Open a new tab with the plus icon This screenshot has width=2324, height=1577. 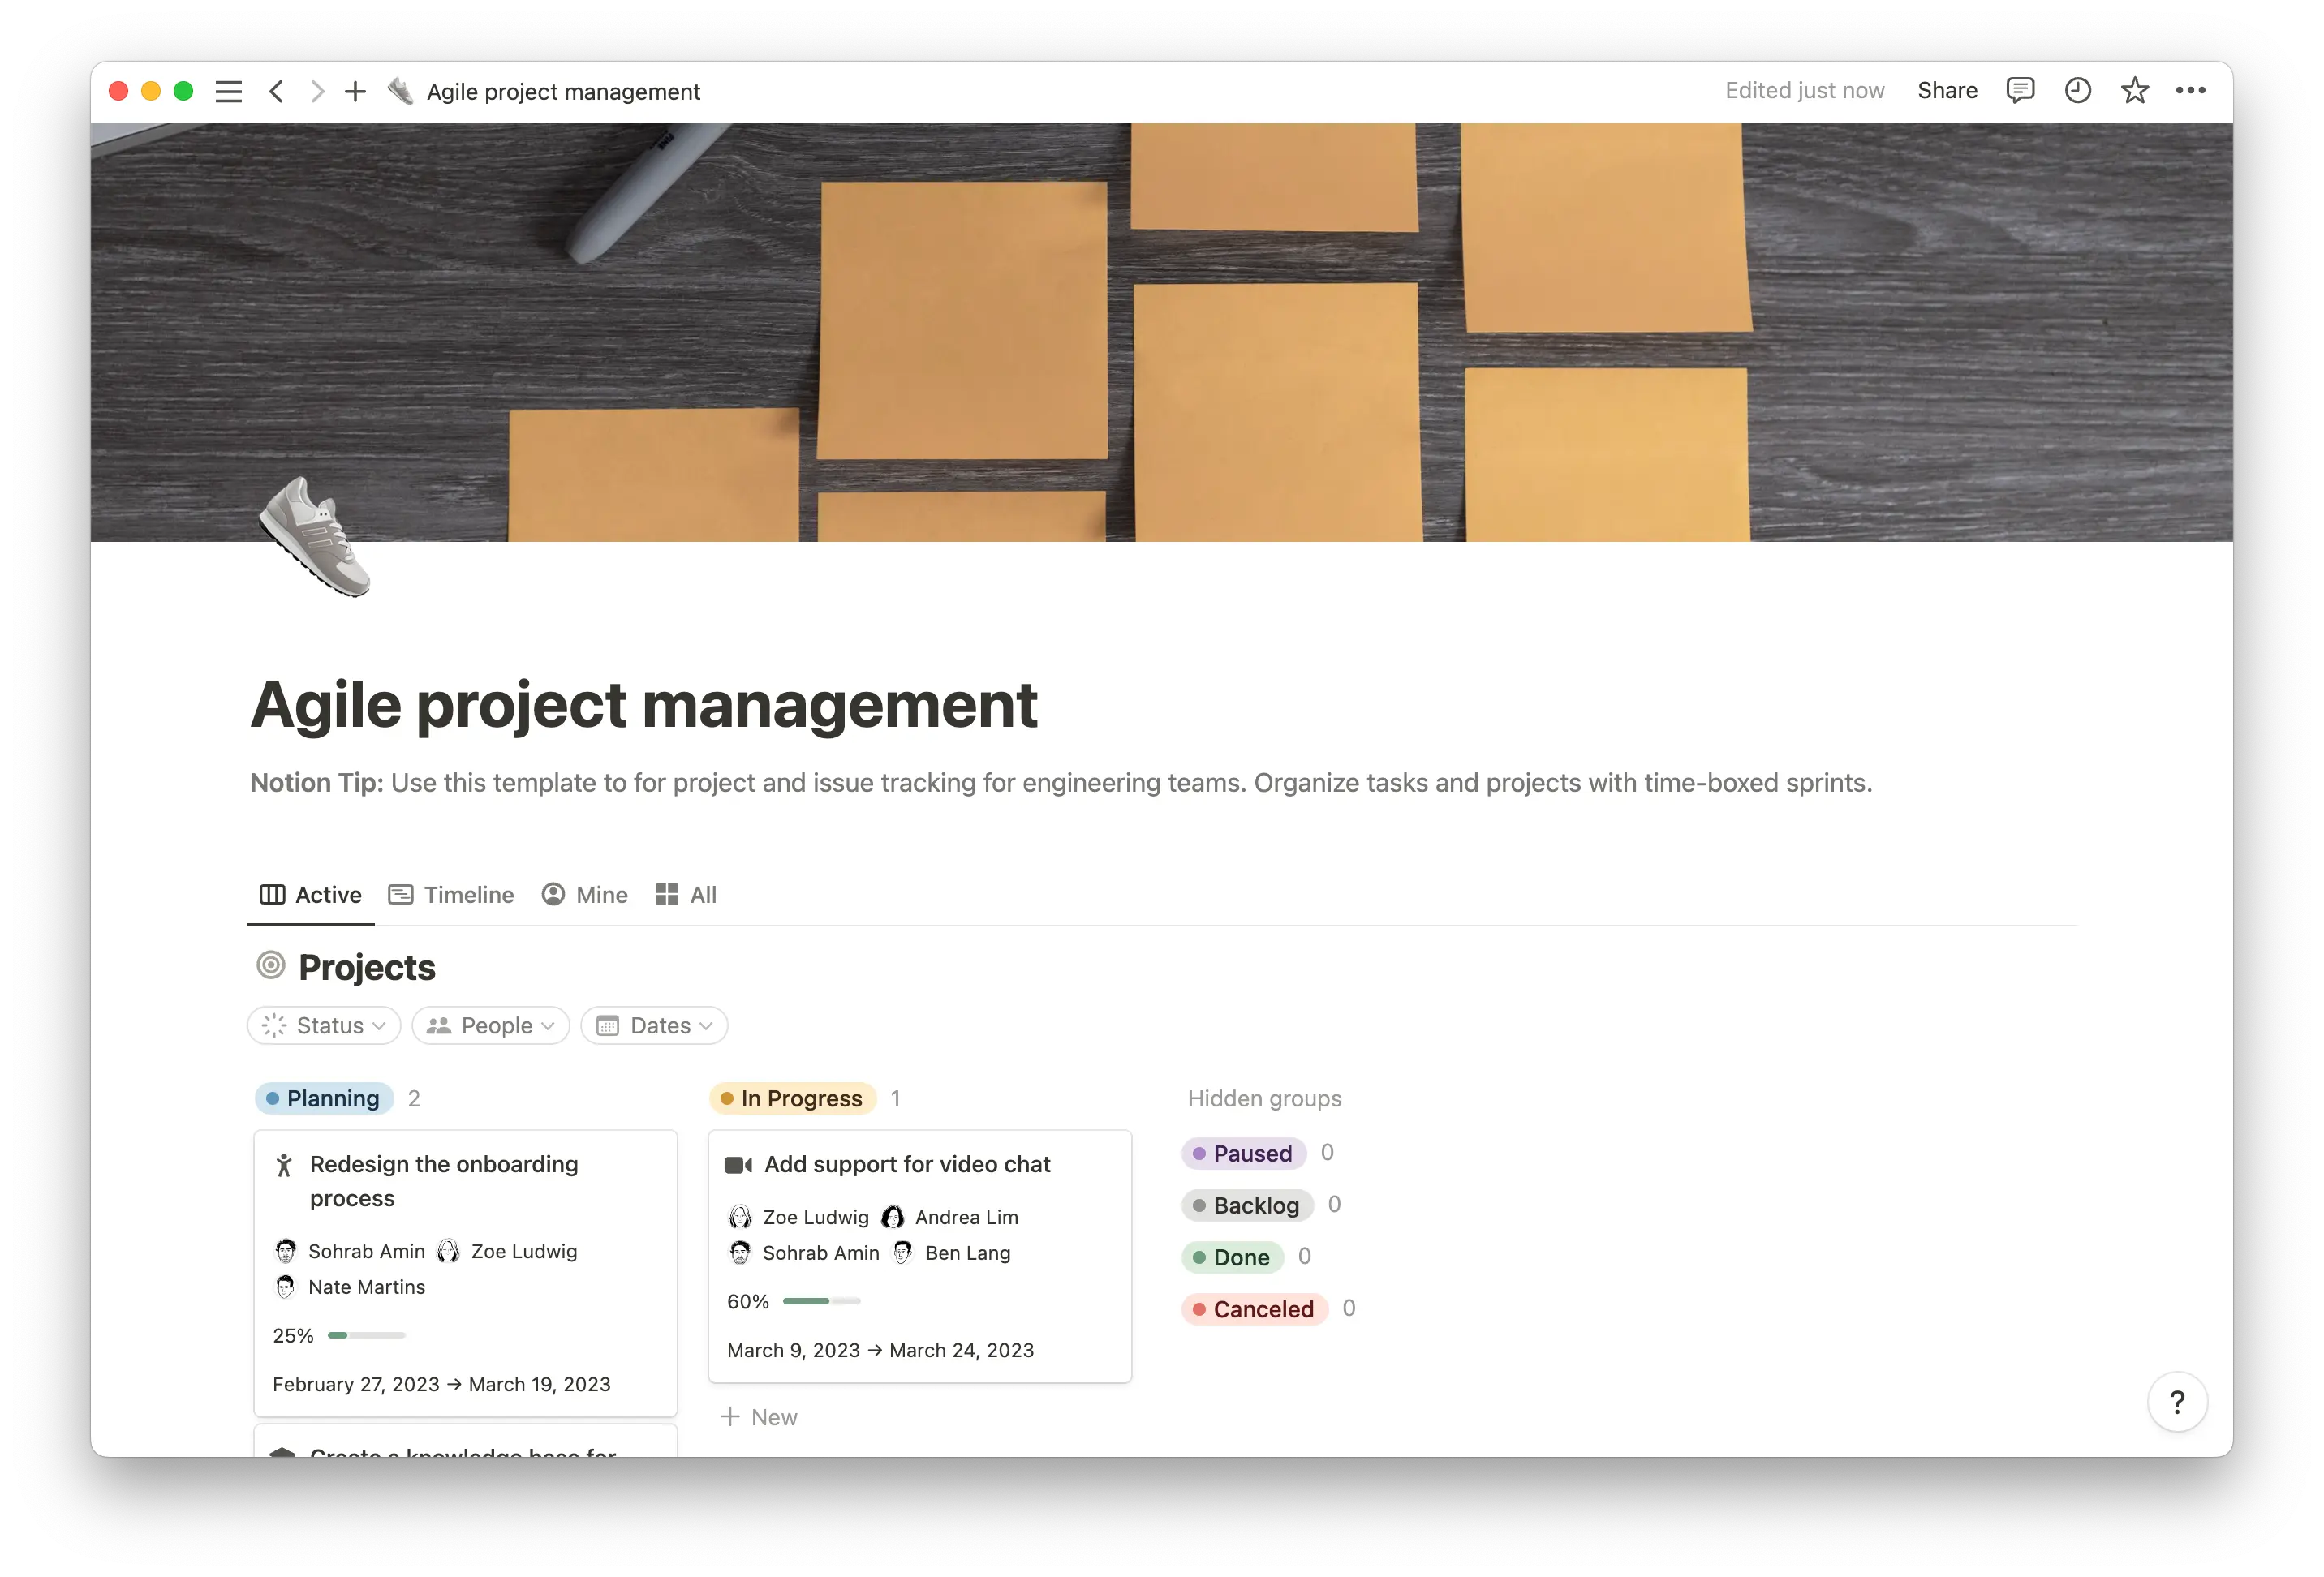coord(355,91)
